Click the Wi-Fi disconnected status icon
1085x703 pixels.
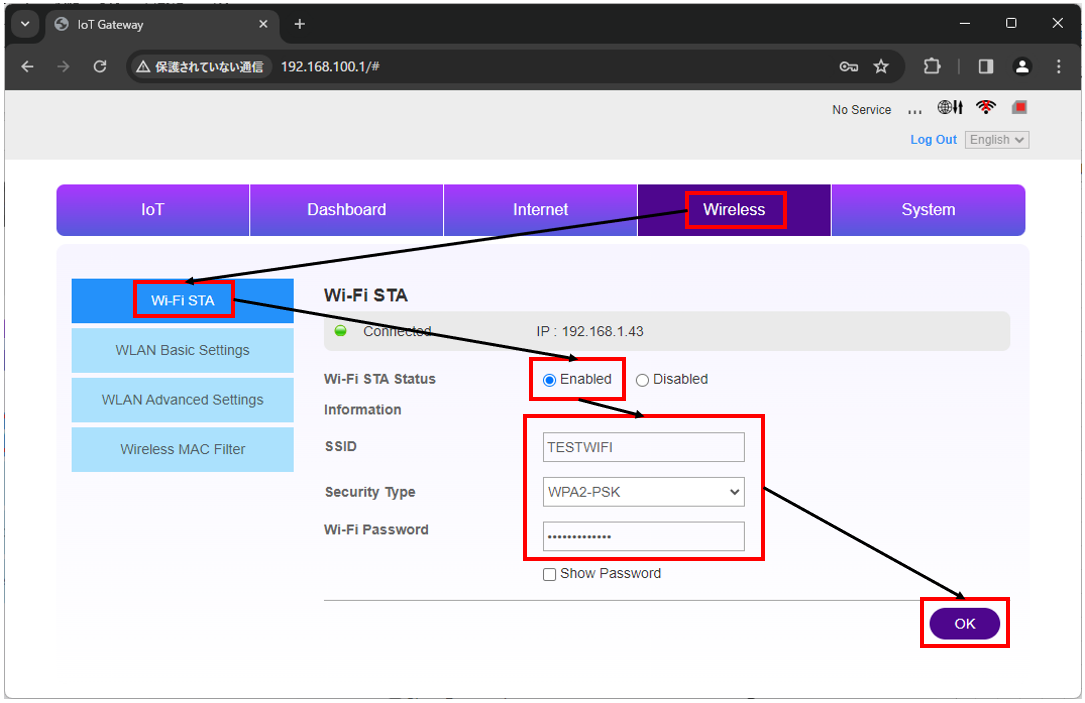(x=987, y=108)
